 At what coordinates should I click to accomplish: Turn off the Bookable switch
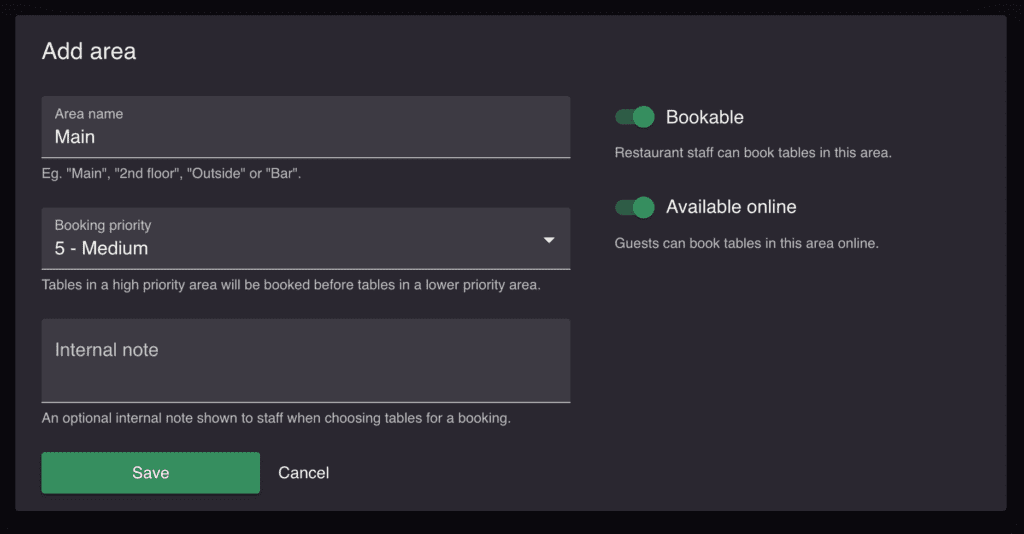pos(635,117)
